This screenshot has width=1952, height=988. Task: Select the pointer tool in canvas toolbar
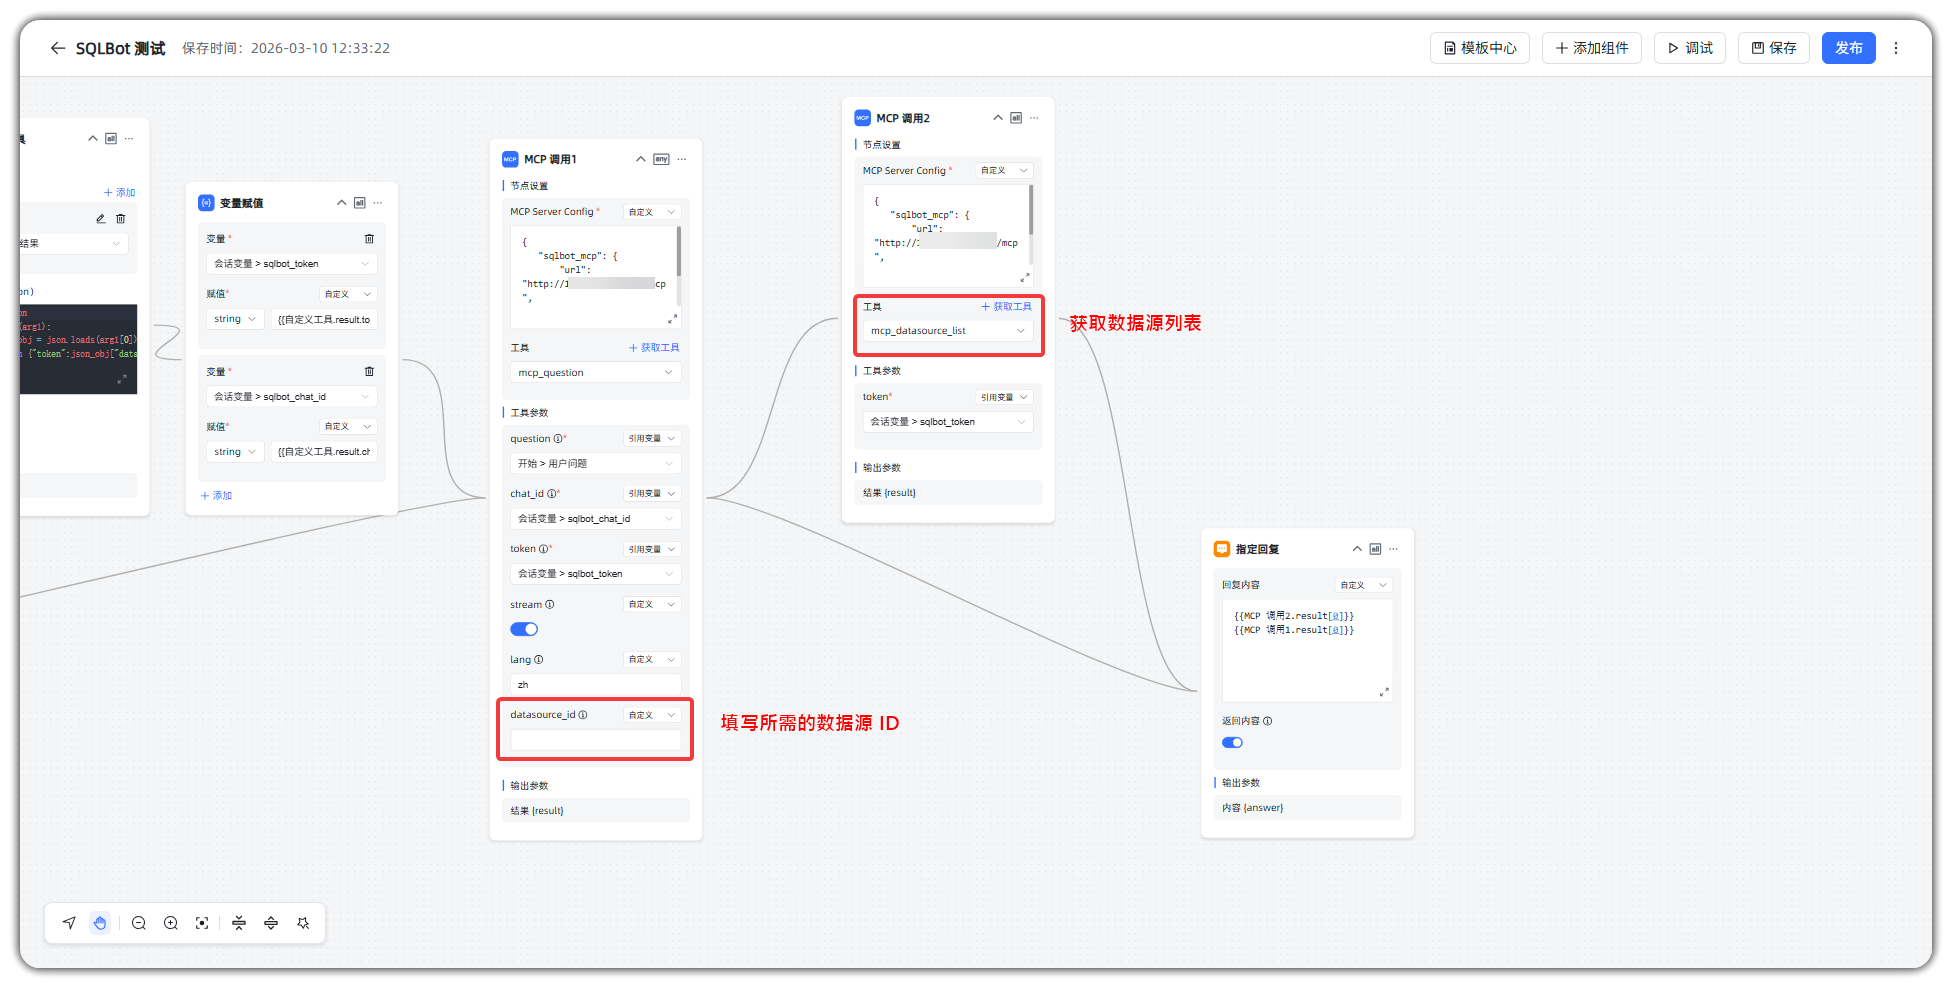pyautogui.click(x=69, y=923)
